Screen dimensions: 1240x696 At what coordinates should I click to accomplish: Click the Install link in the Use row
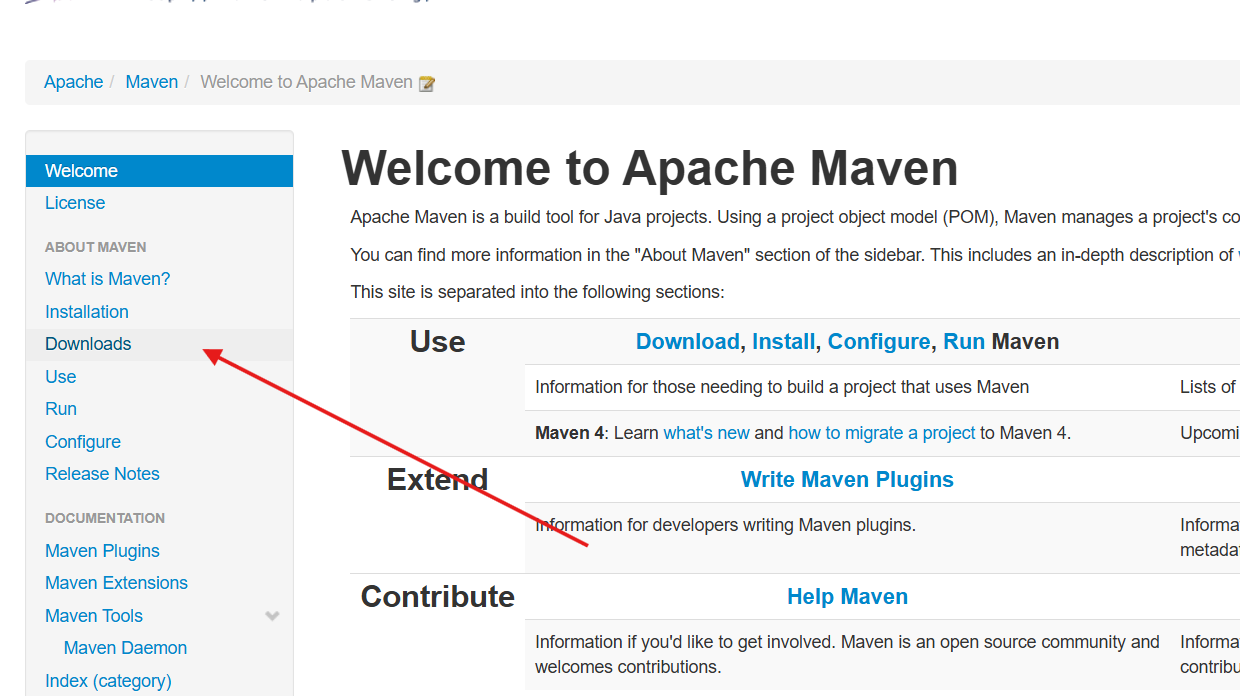(x=784, y=342)
